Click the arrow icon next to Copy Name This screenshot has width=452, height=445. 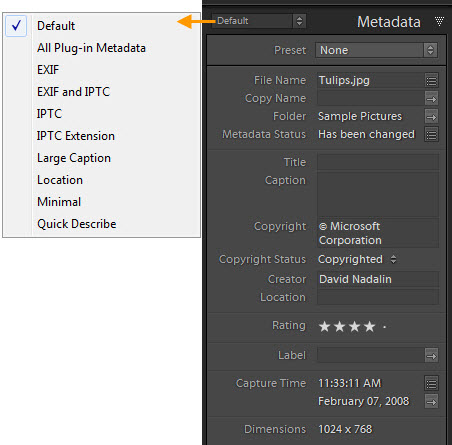(431, 99)
